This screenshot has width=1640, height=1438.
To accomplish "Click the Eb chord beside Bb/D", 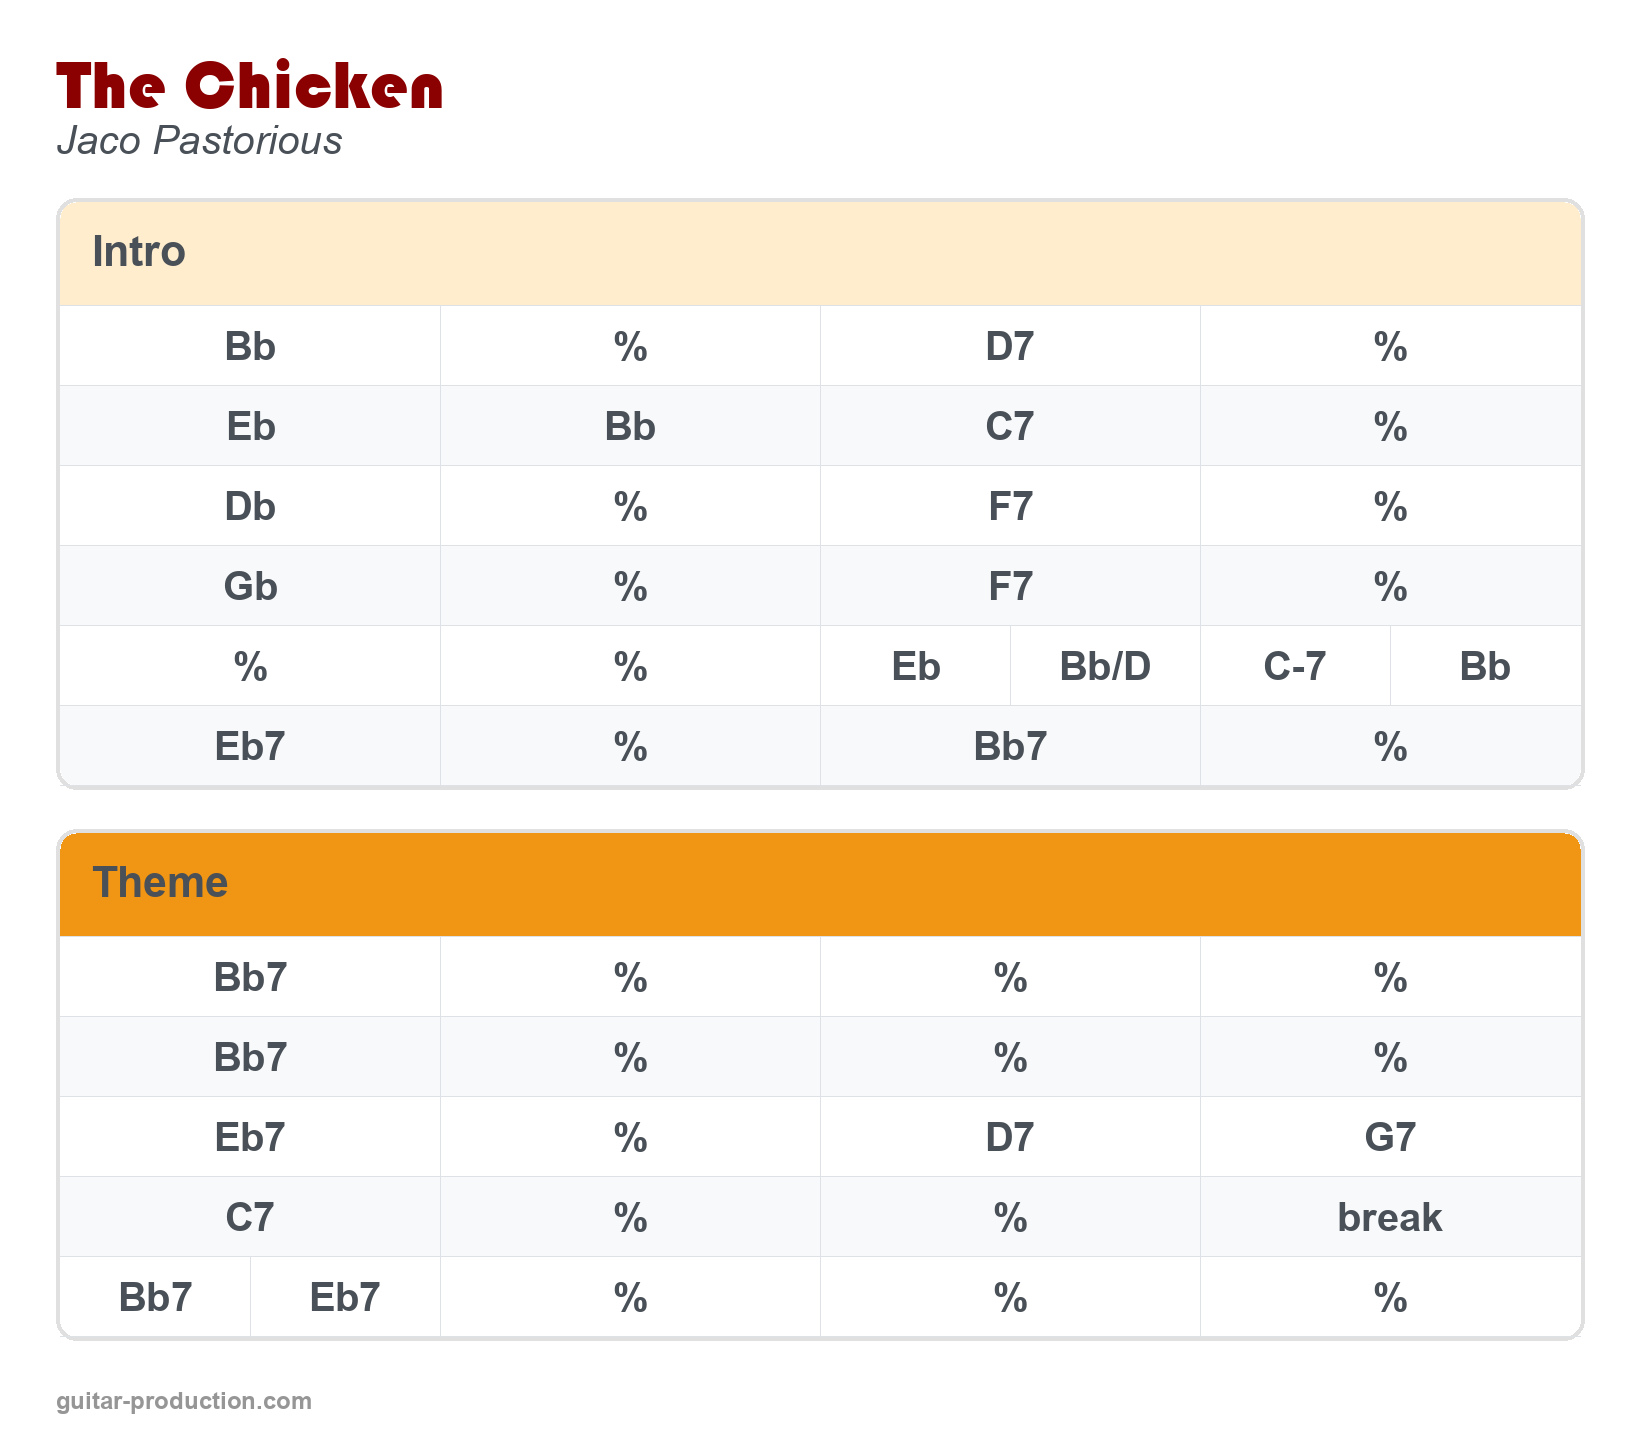I will click(x=916, y=667).
